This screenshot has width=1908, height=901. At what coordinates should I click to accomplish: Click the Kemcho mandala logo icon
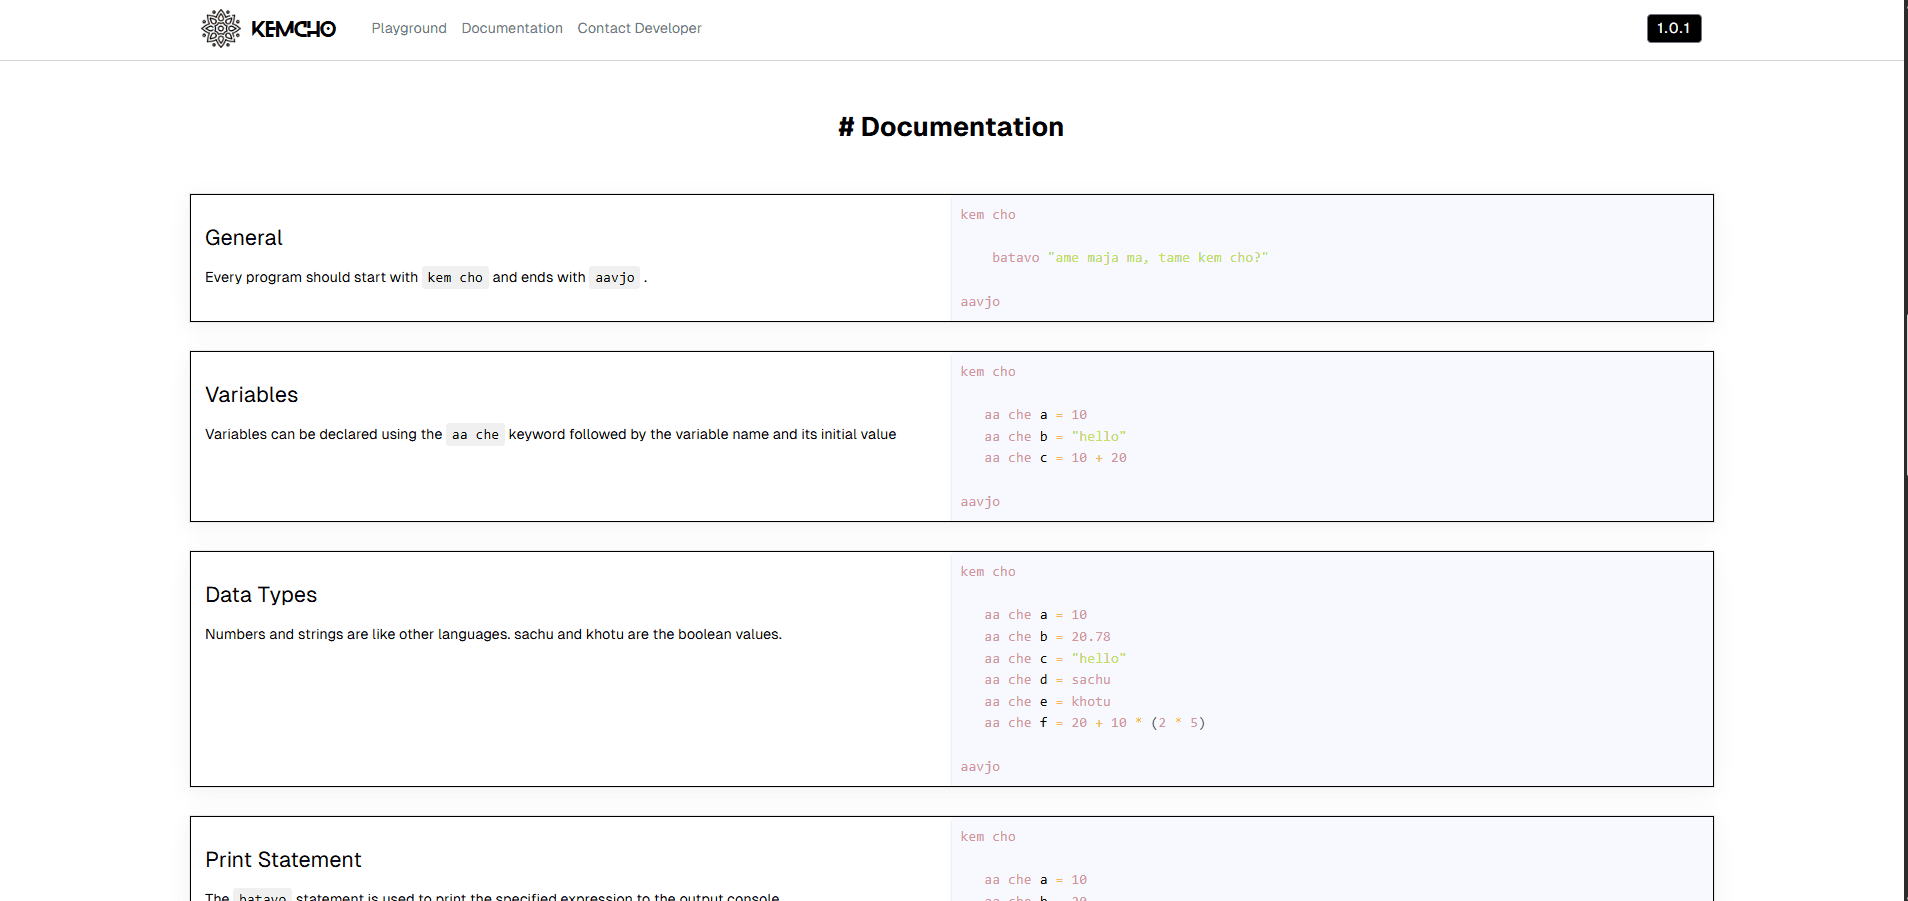click(x=221, y=28)
